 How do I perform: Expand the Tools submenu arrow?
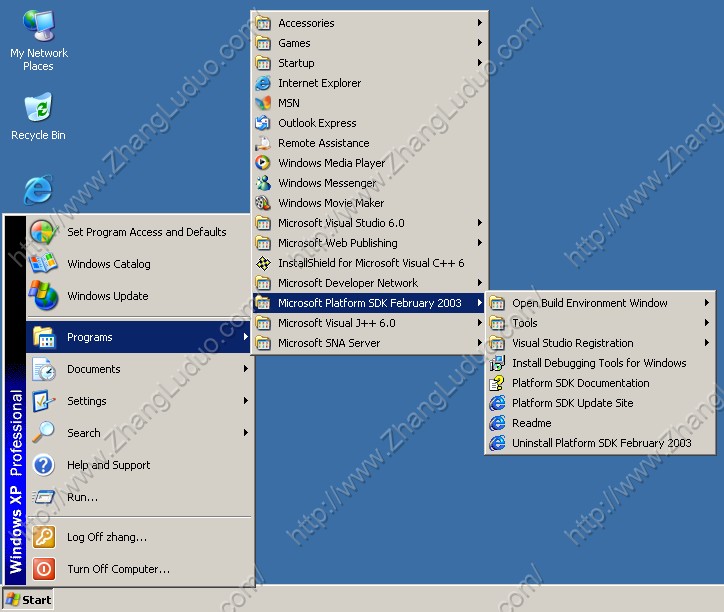[x=706, y=322]
